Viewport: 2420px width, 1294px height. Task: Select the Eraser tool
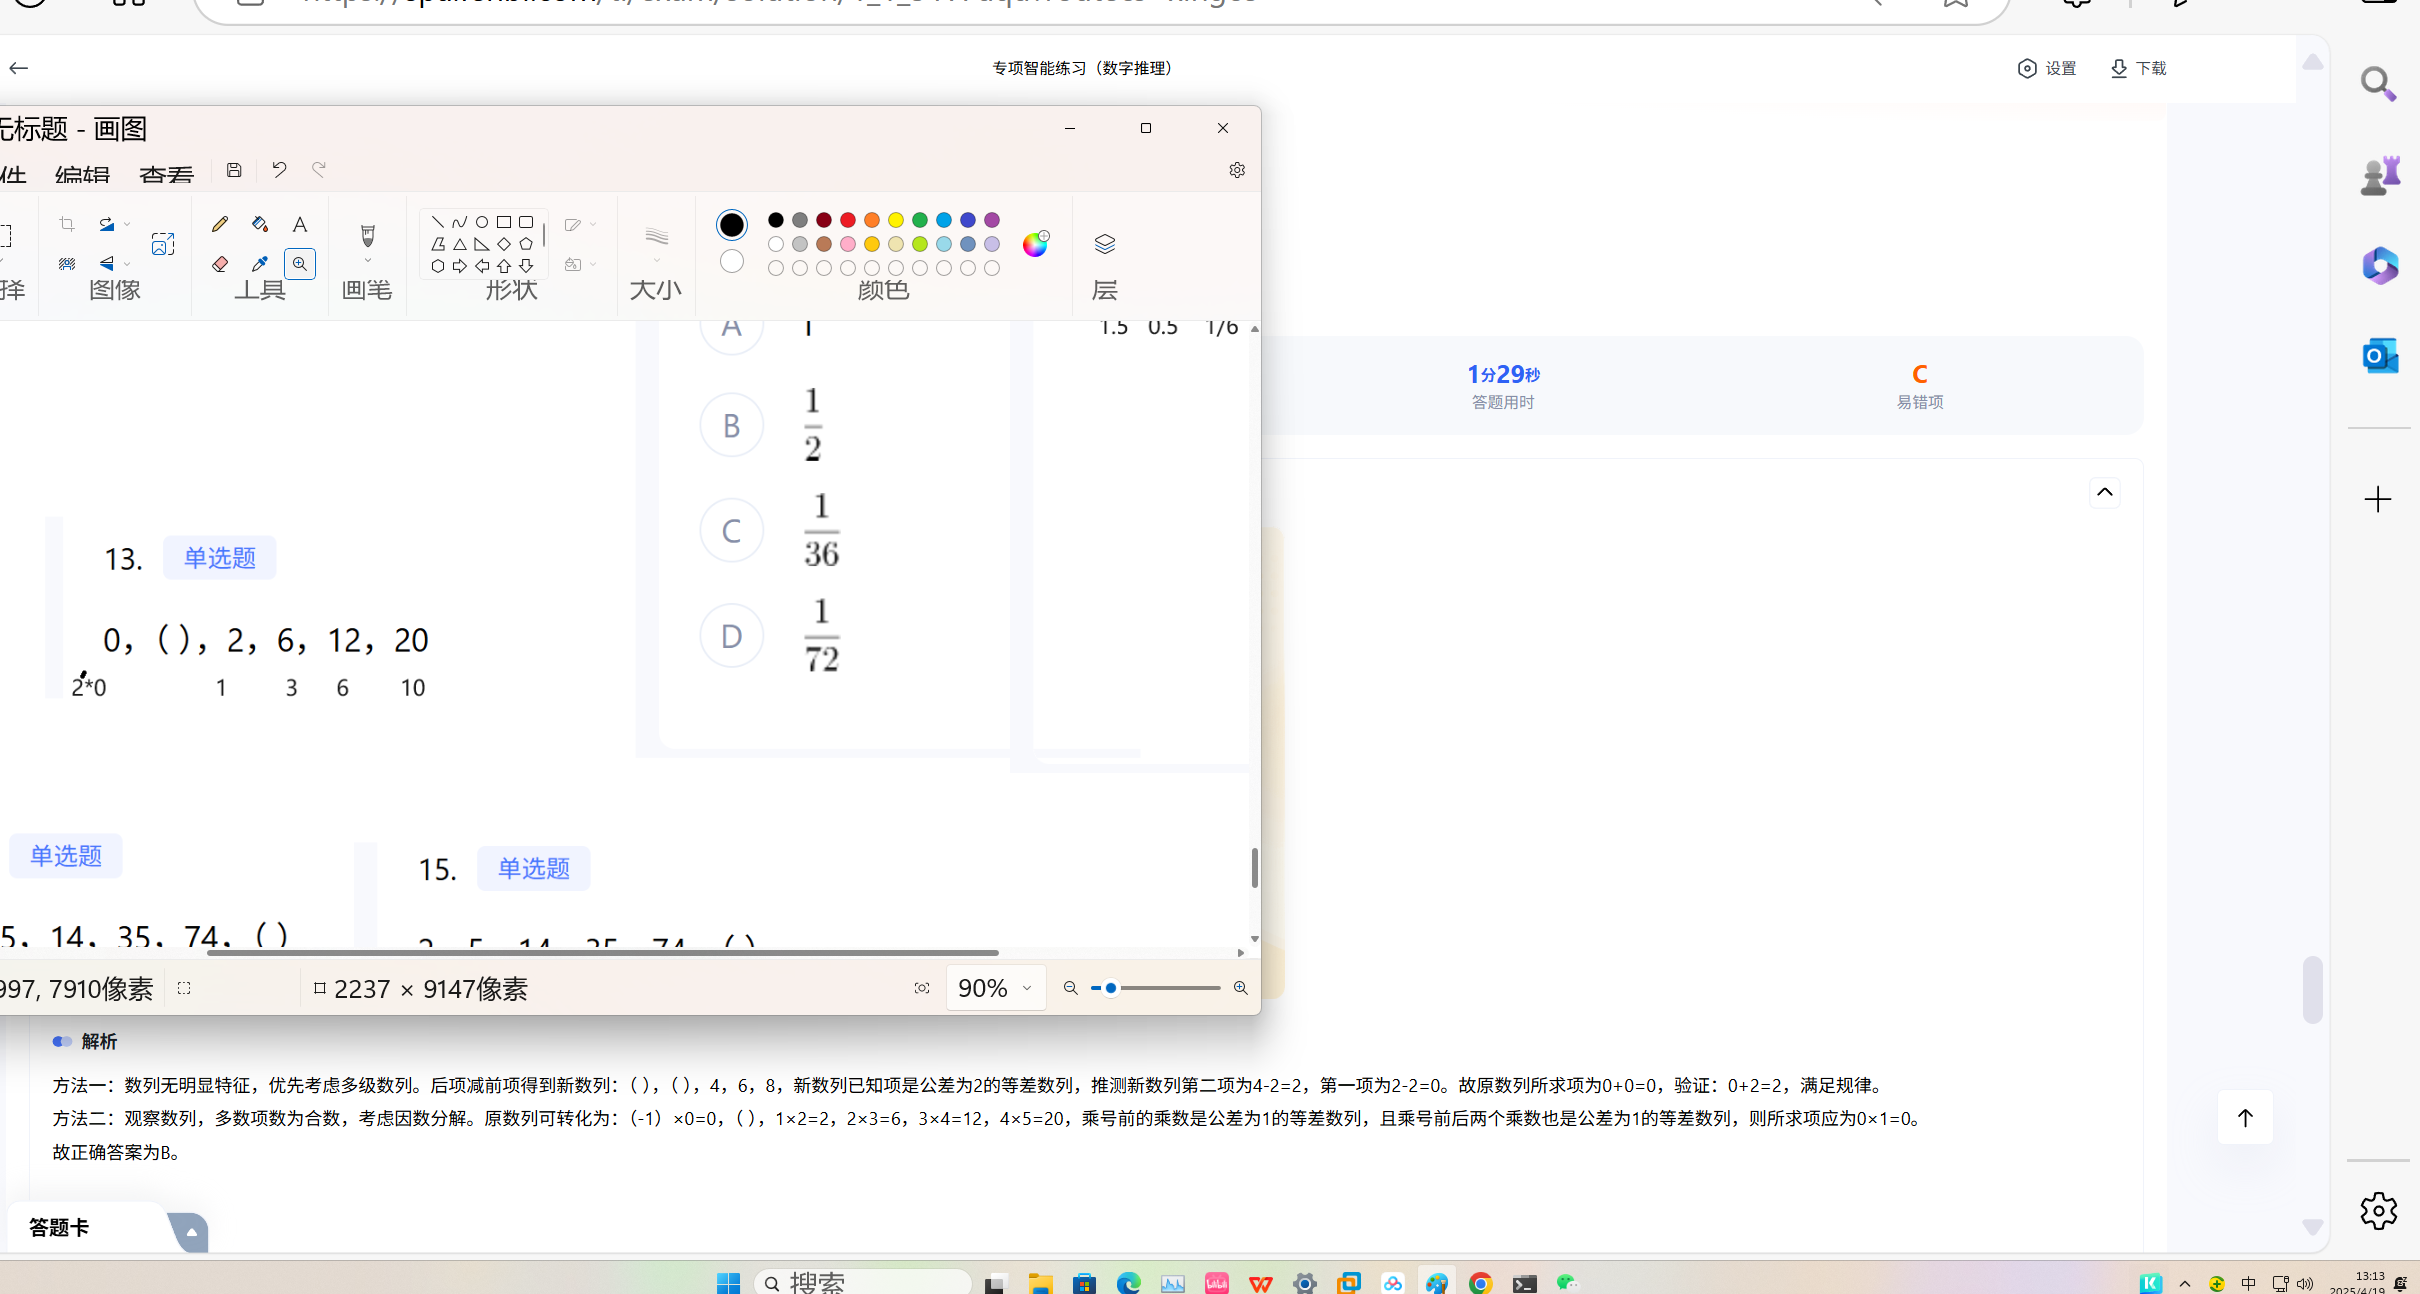(220, 264)
